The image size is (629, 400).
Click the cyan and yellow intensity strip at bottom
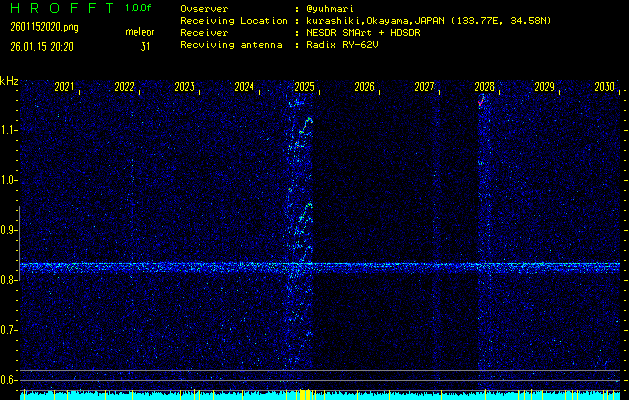click(320, 395)
